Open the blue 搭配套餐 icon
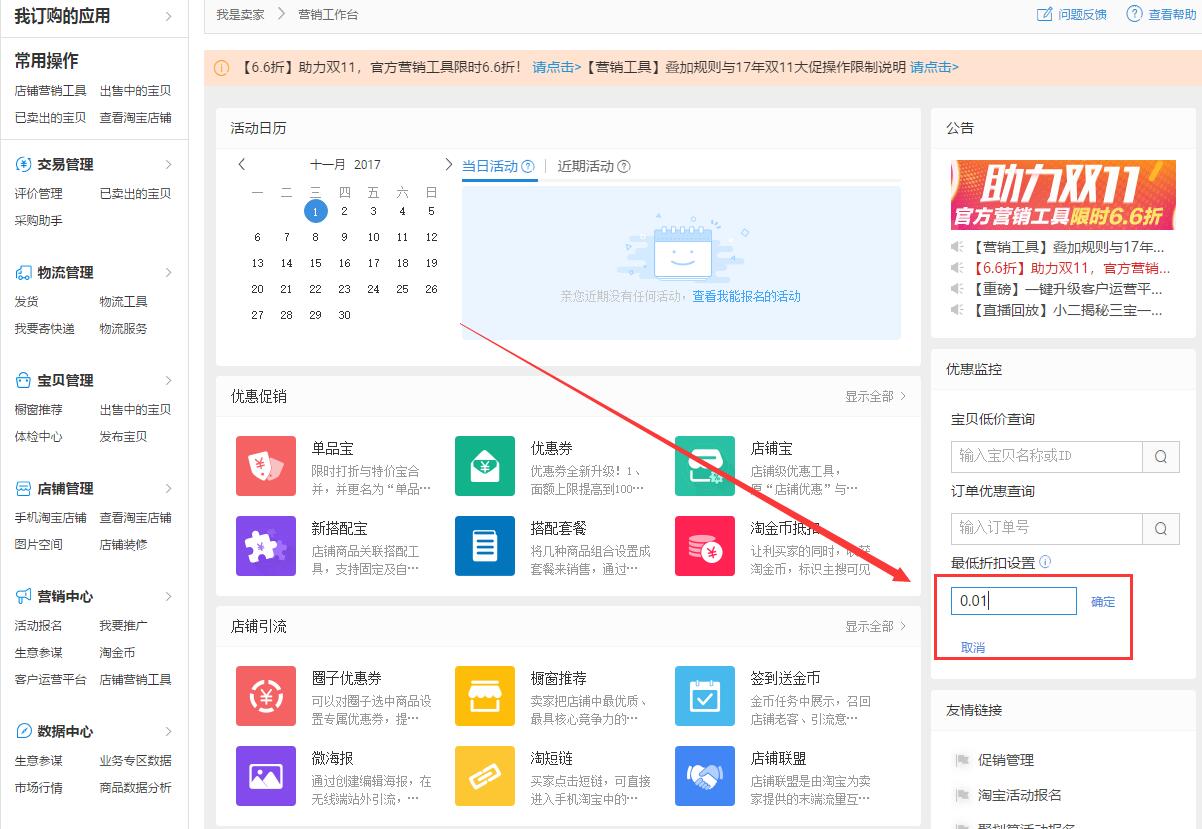 coord(485,546)
